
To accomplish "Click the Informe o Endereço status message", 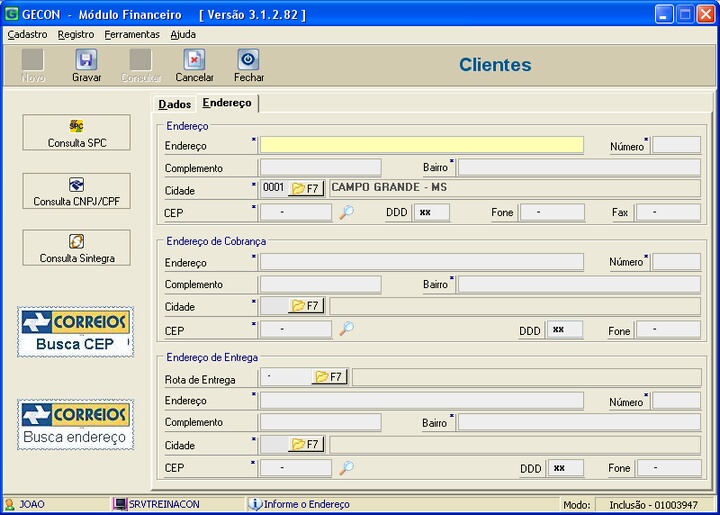I will click(306, 504).
